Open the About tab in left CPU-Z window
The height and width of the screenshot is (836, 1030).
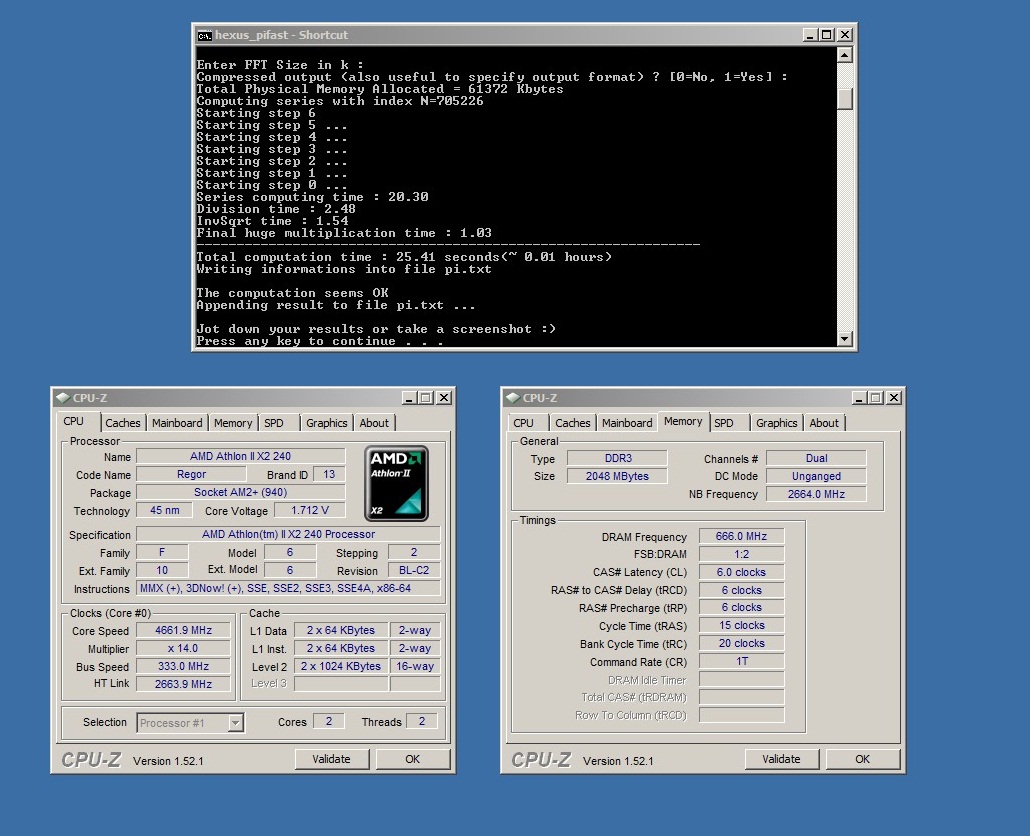[374, 423]
